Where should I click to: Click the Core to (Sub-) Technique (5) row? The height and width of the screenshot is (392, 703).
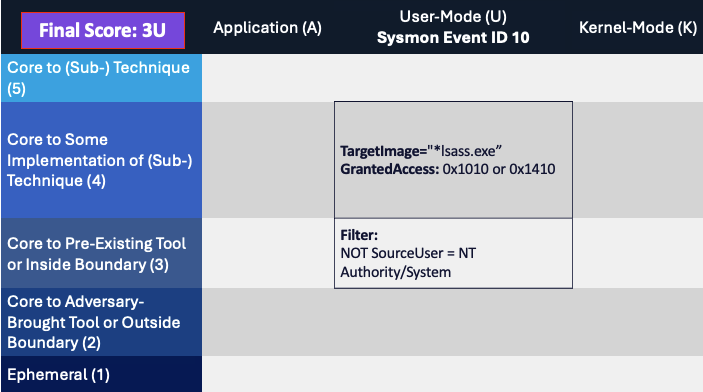coord(101,78)
